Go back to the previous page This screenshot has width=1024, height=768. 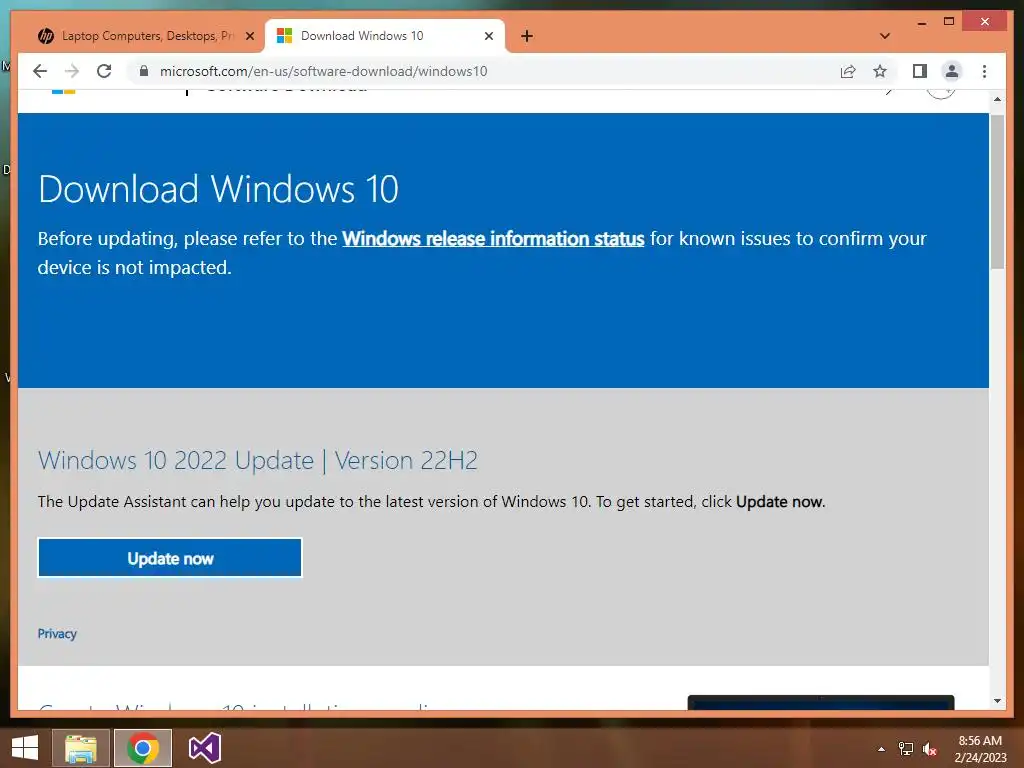tap(40, 71)
